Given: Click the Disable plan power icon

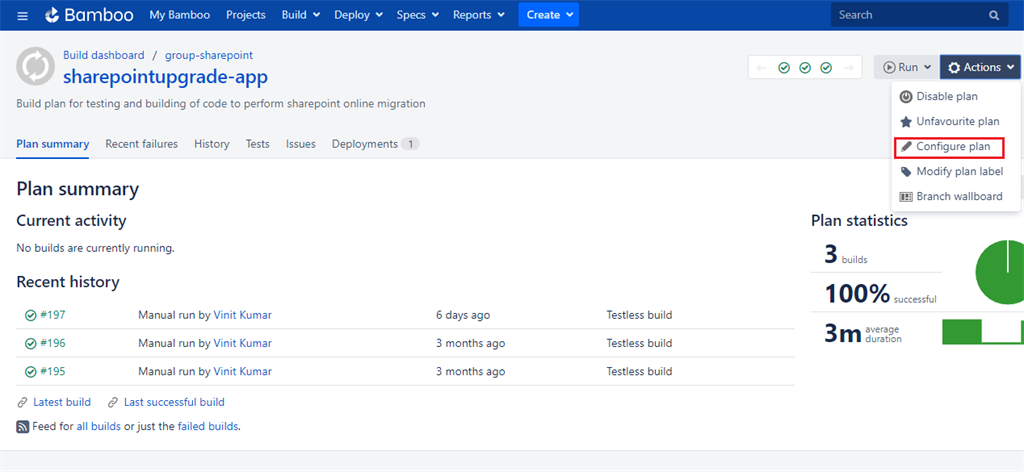Looking at the screenshot, I should (906, 97).
